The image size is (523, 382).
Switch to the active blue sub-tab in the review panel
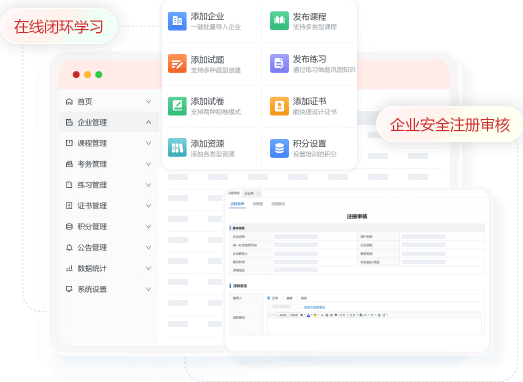tap(237, 204)
